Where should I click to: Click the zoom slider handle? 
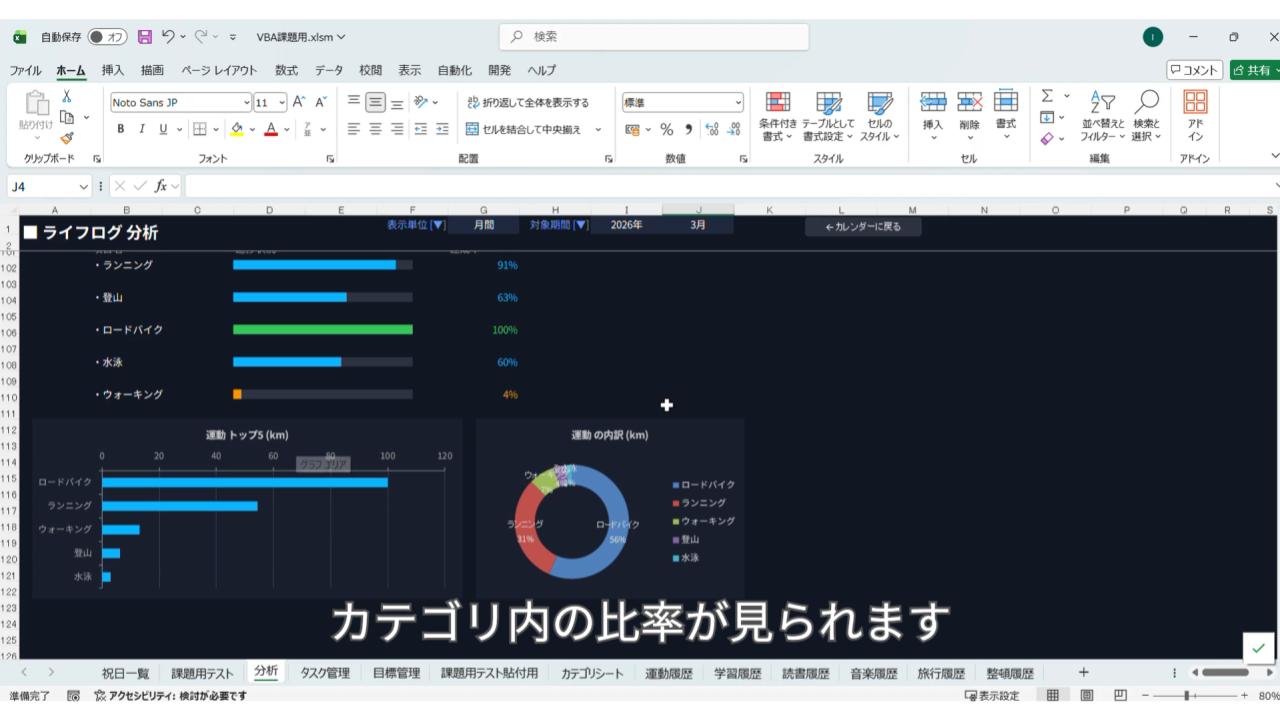[1187, 696]
